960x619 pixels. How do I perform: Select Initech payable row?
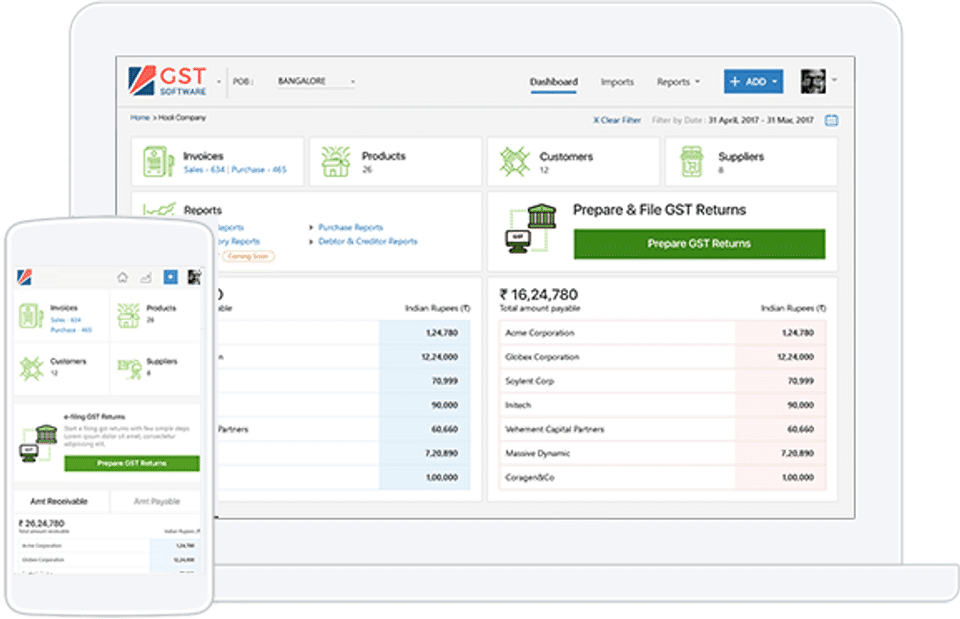[662, 405]
